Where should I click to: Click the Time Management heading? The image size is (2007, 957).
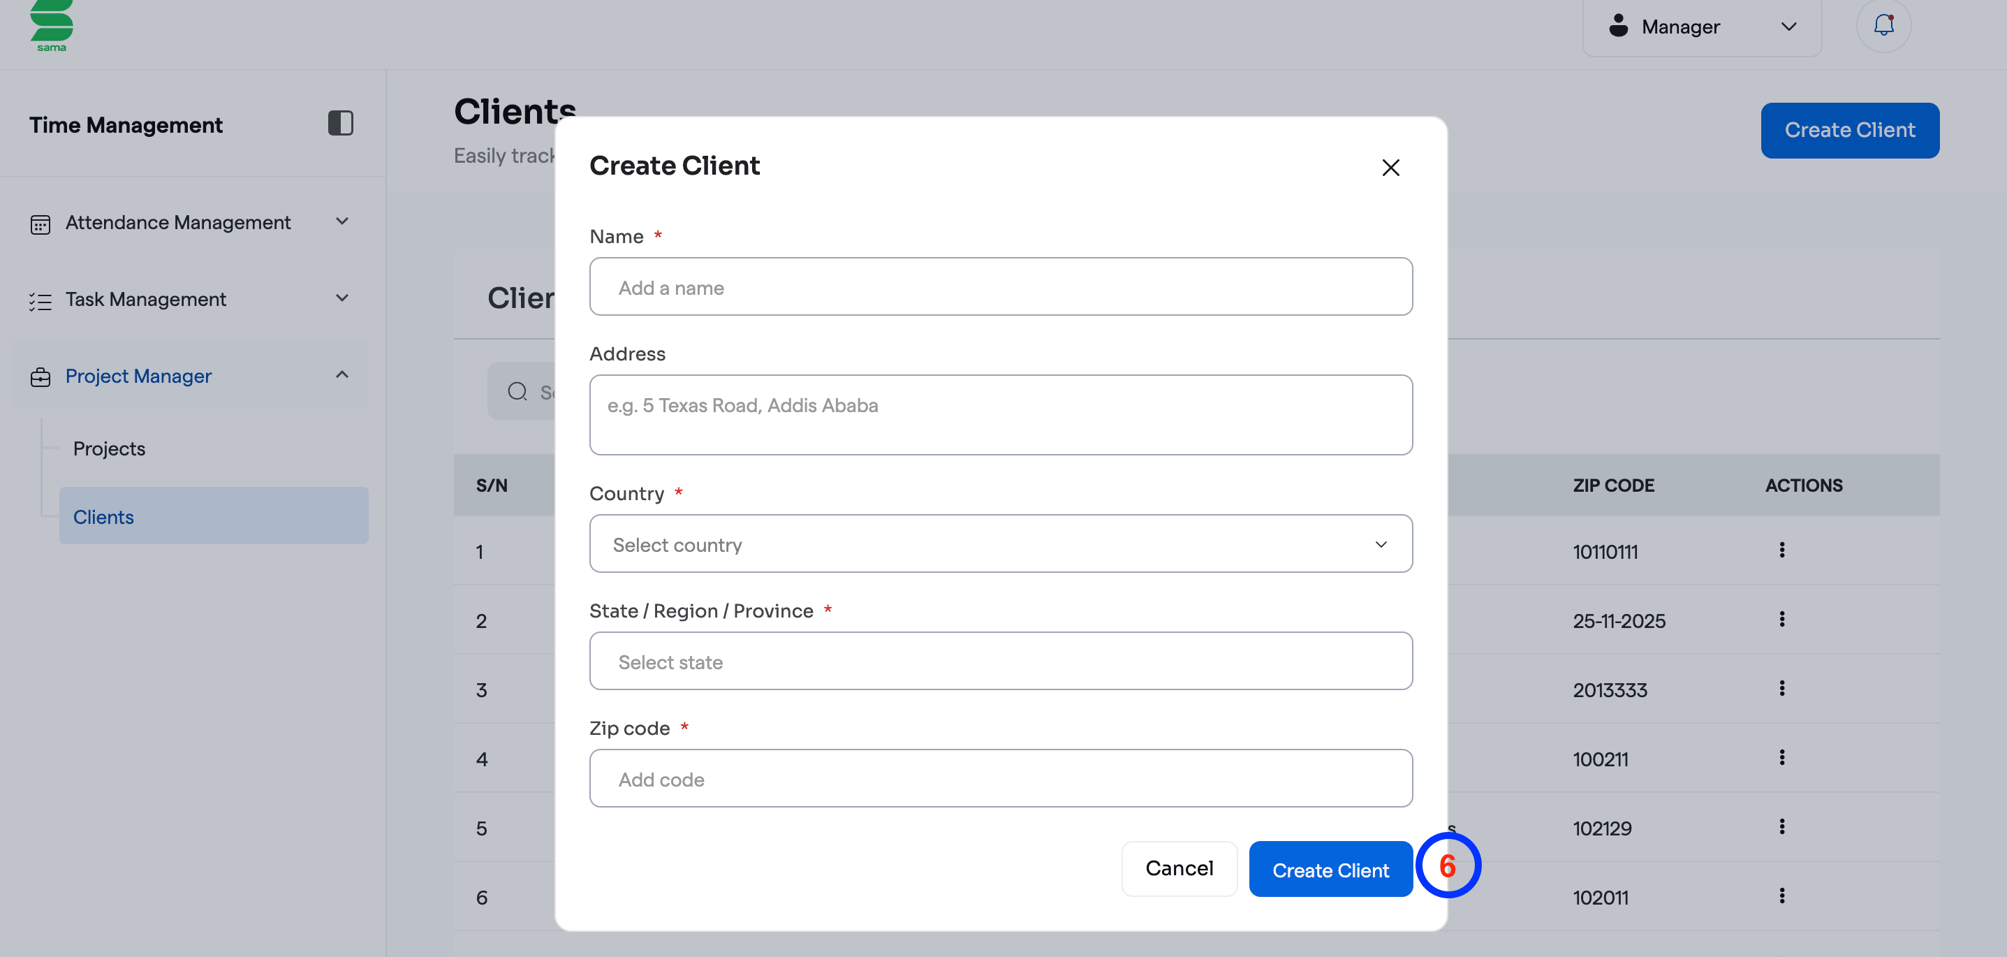point(126,125)
